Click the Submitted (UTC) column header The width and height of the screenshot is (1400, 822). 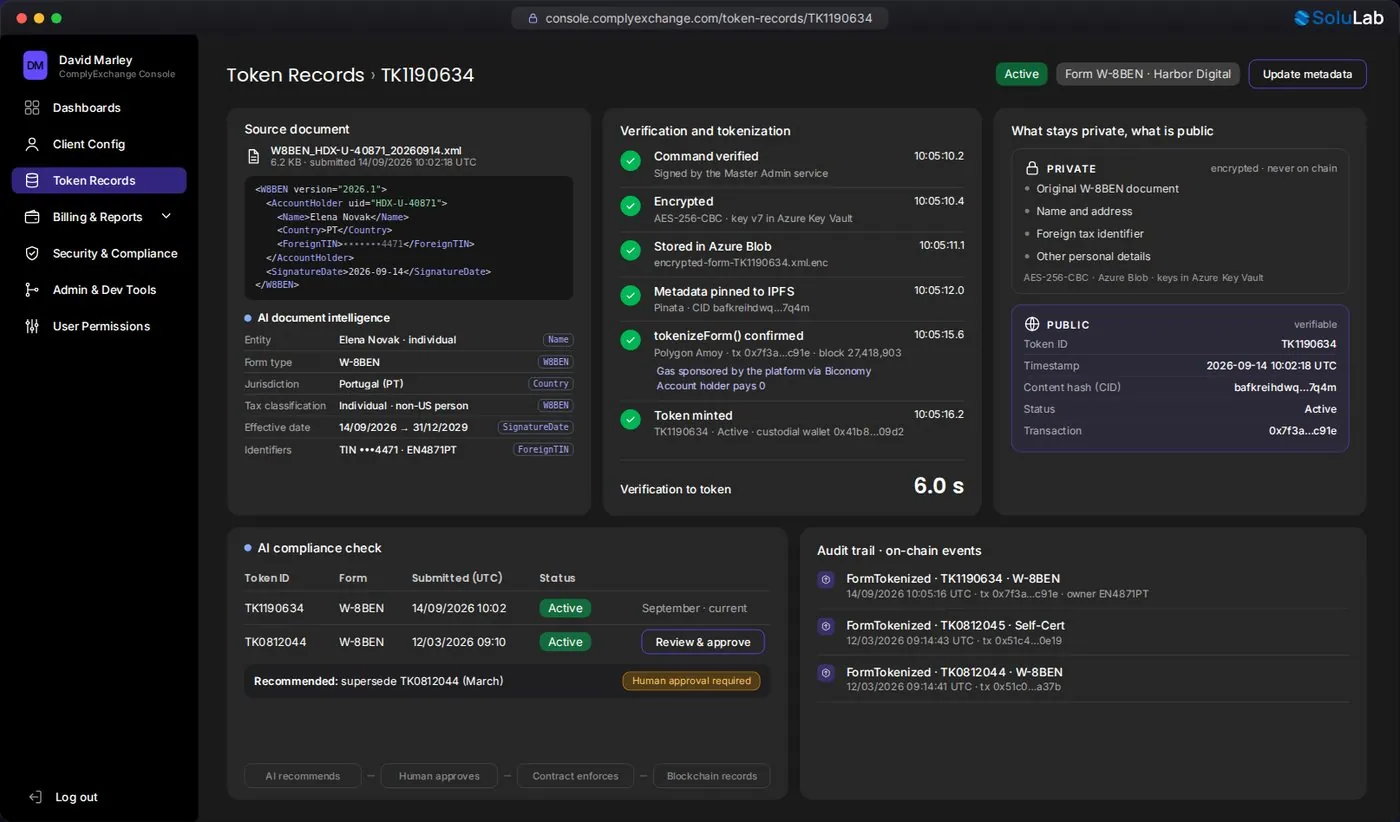pyautogui.click(x=457, y=578)
